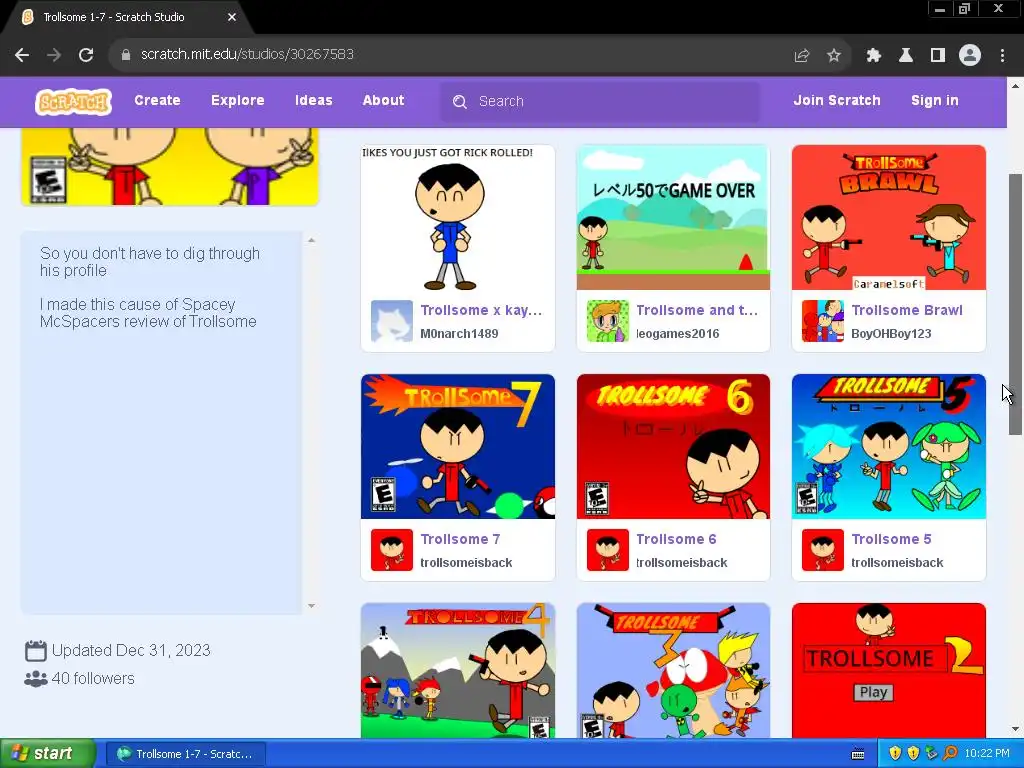1024x768 pixels.
Task: Click Sign in
Action: (x=935, y=101)
